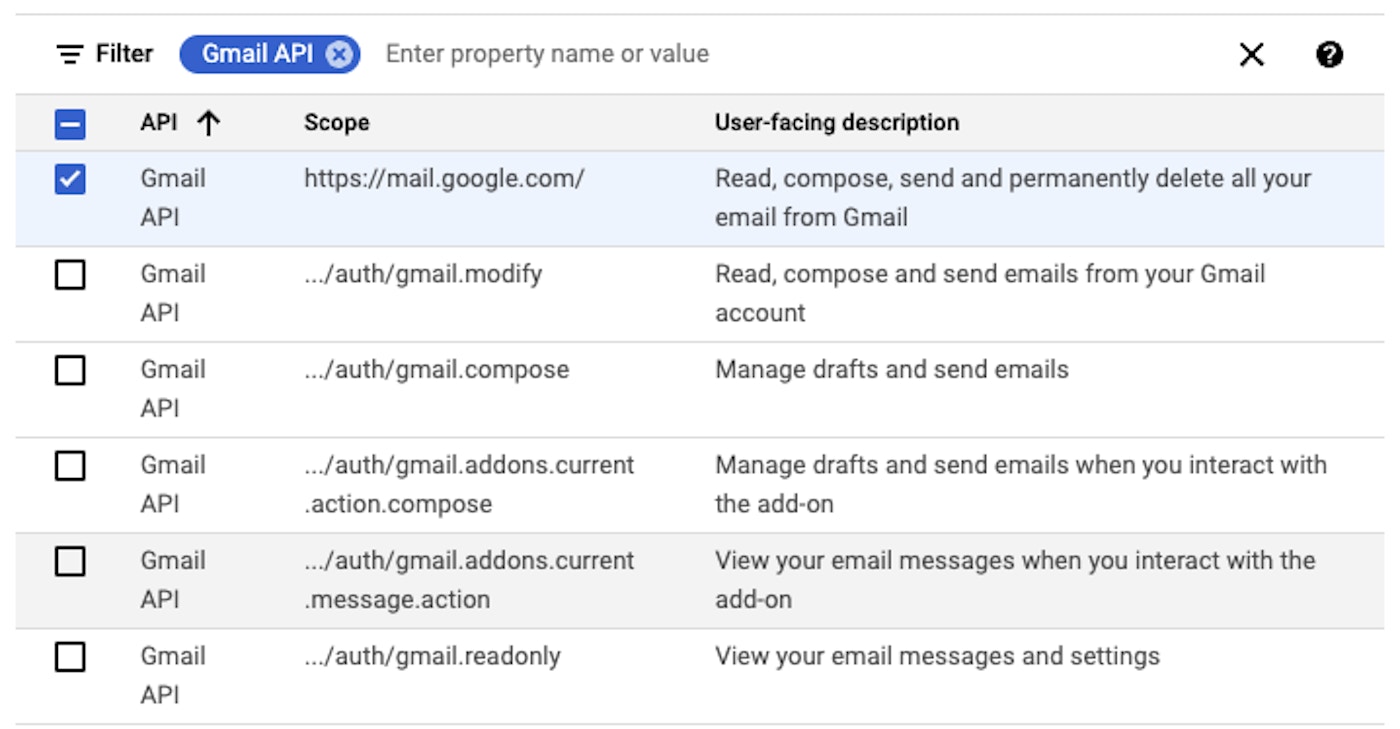Enable the gmail.compose scope checkbox
Screen dimensions: 1400x729
tap(70, 371)
